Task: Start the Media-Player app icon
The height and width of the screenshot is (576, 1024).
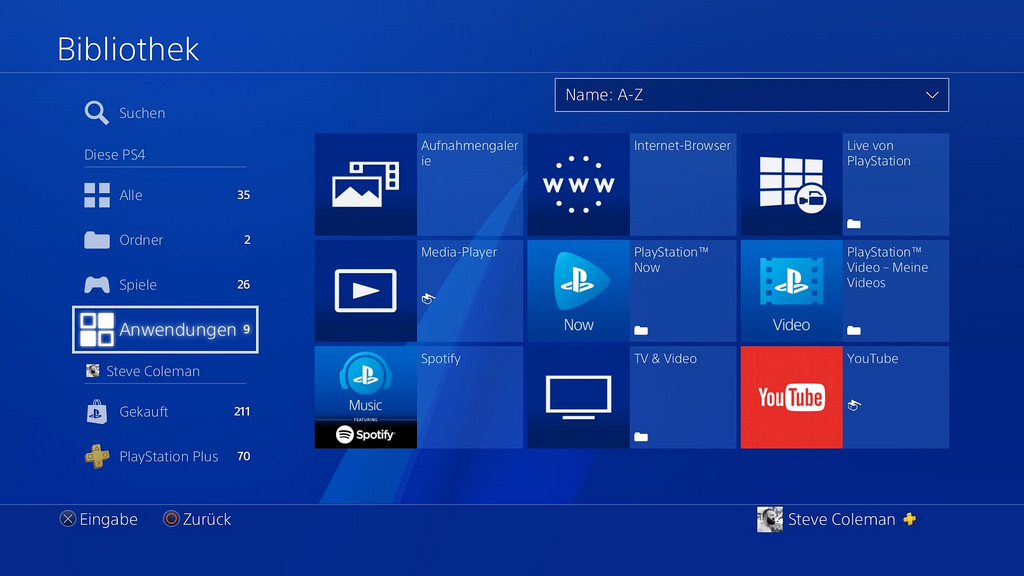Action: pyautogui.click(x=365, y=291)
